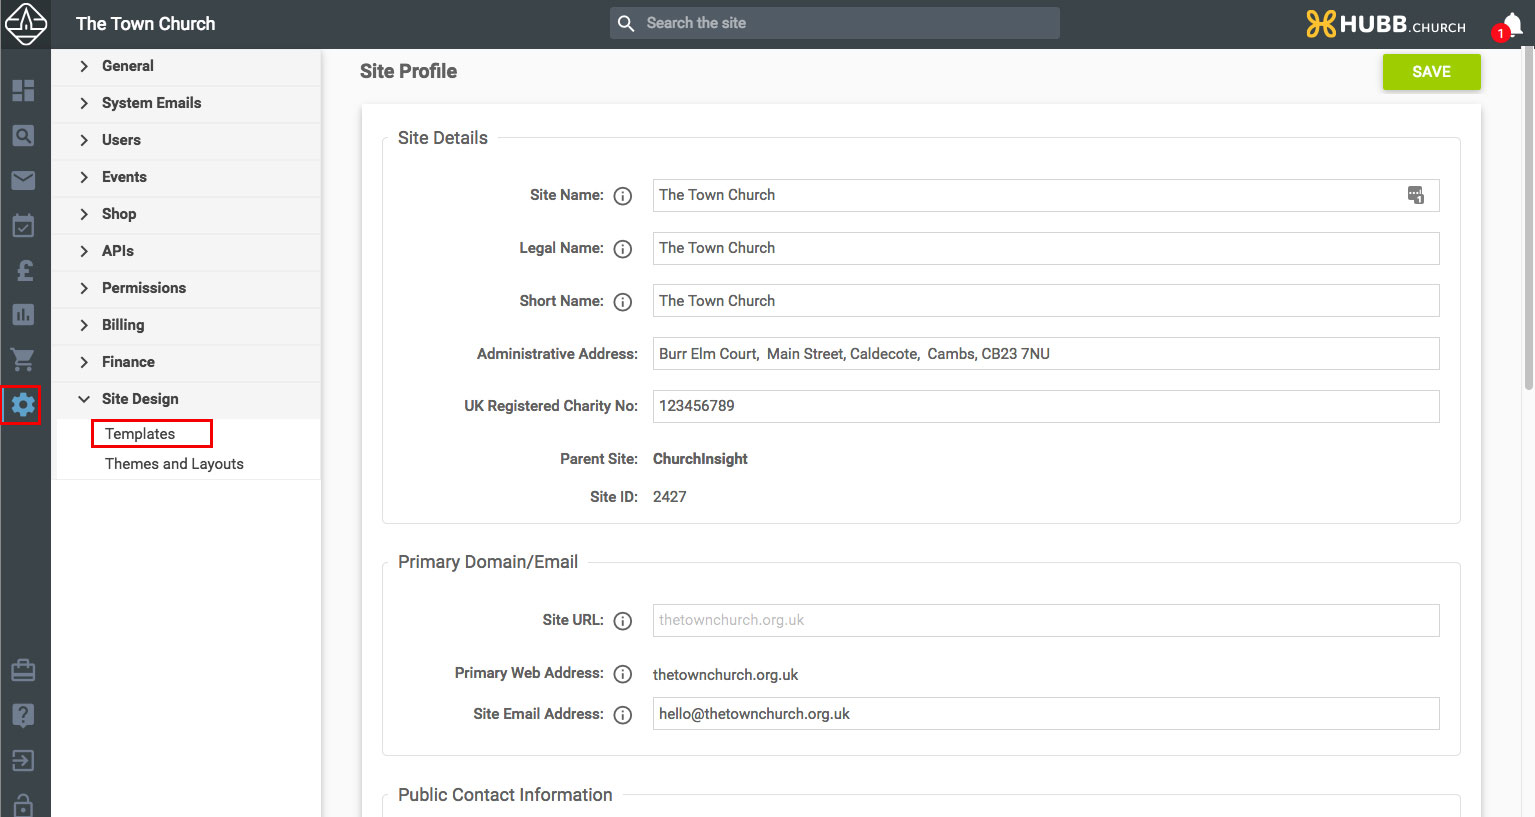
Task: Click the settings gear icon in the sidebar
Action: (23, 405)
